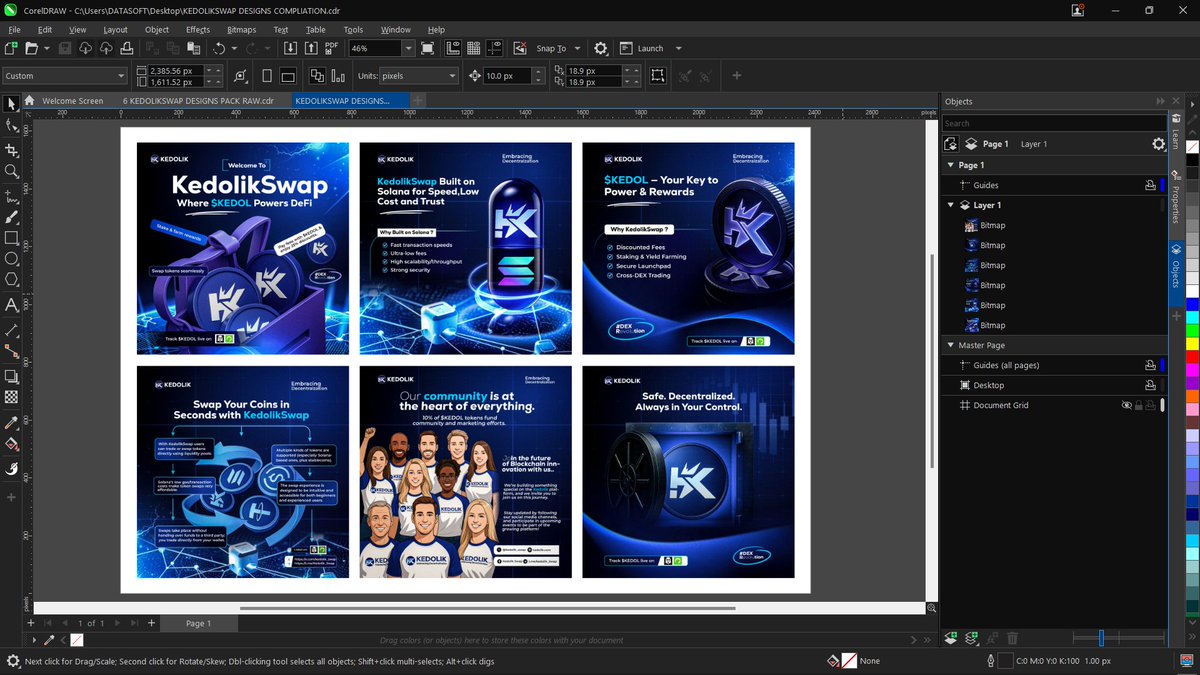The width and height of the screenshot is (1200, 675).
Task: Select the Transparency checkerboard tool
Action: [x=11, y=397]
